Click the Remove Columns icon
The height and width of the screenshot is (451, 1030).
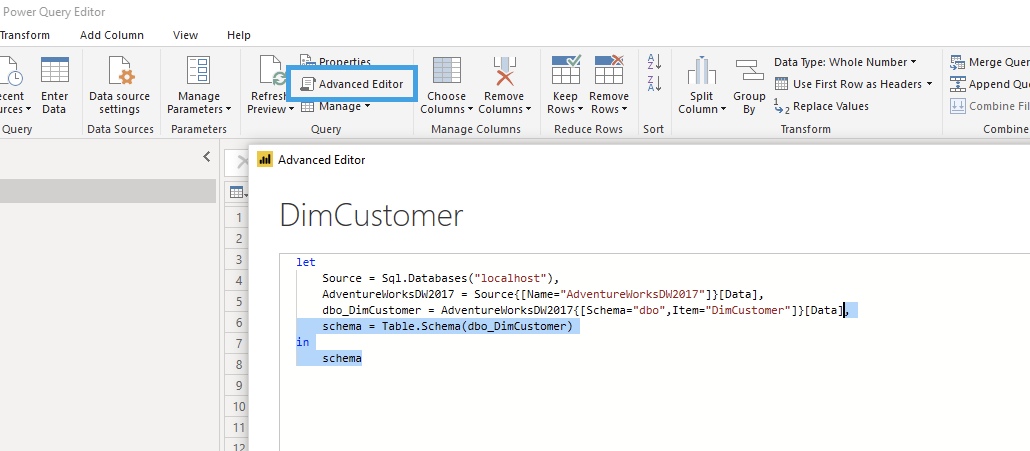(x=504, y=70)
